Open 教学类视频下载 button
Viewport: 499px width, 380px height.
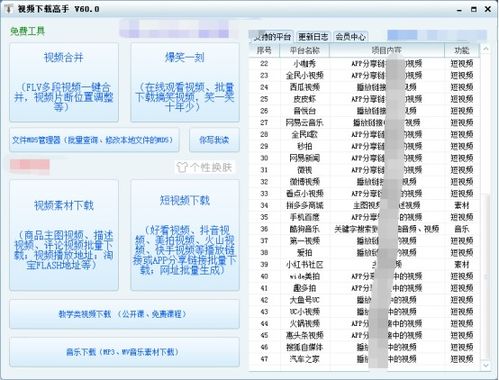124,314
